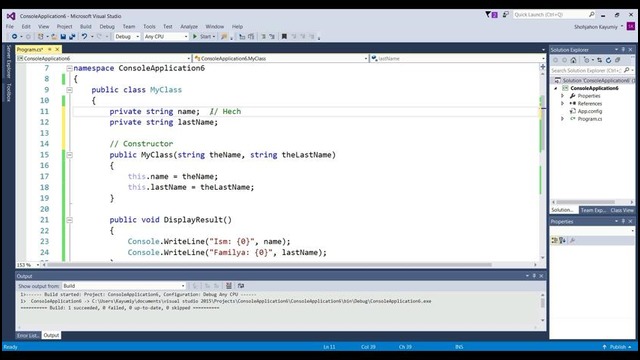This screenshot has height=360, width=640.
Task: Click the Undo arrow icon
Action: 84,36
